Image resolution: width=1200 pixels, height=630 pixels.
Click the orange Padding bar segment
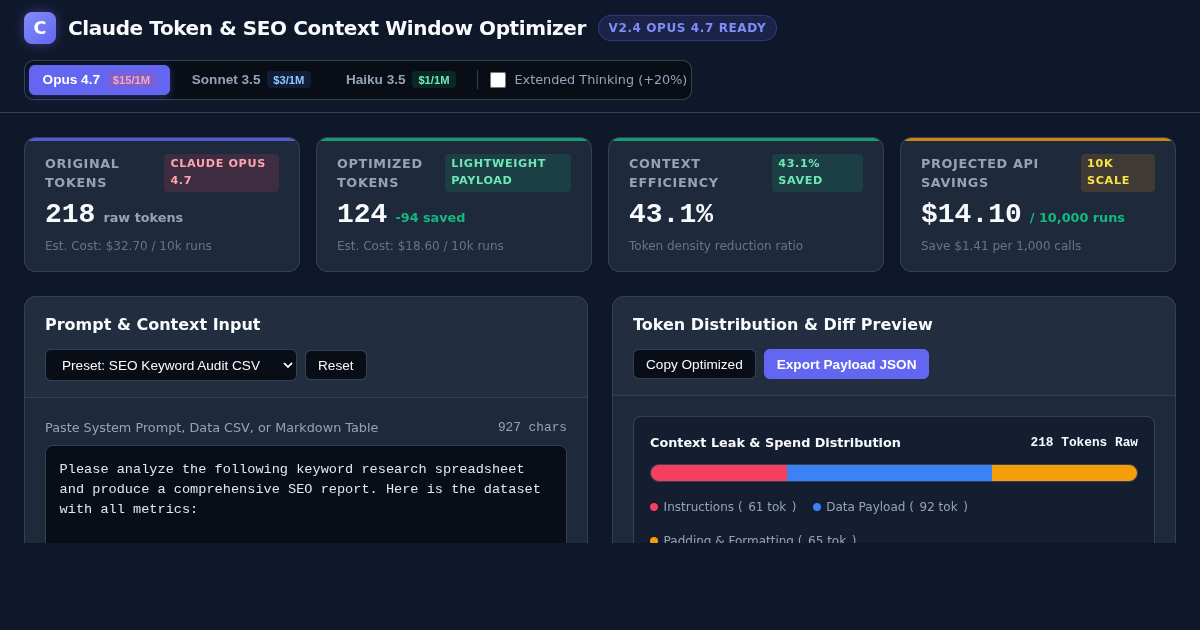coord(1064,473)
